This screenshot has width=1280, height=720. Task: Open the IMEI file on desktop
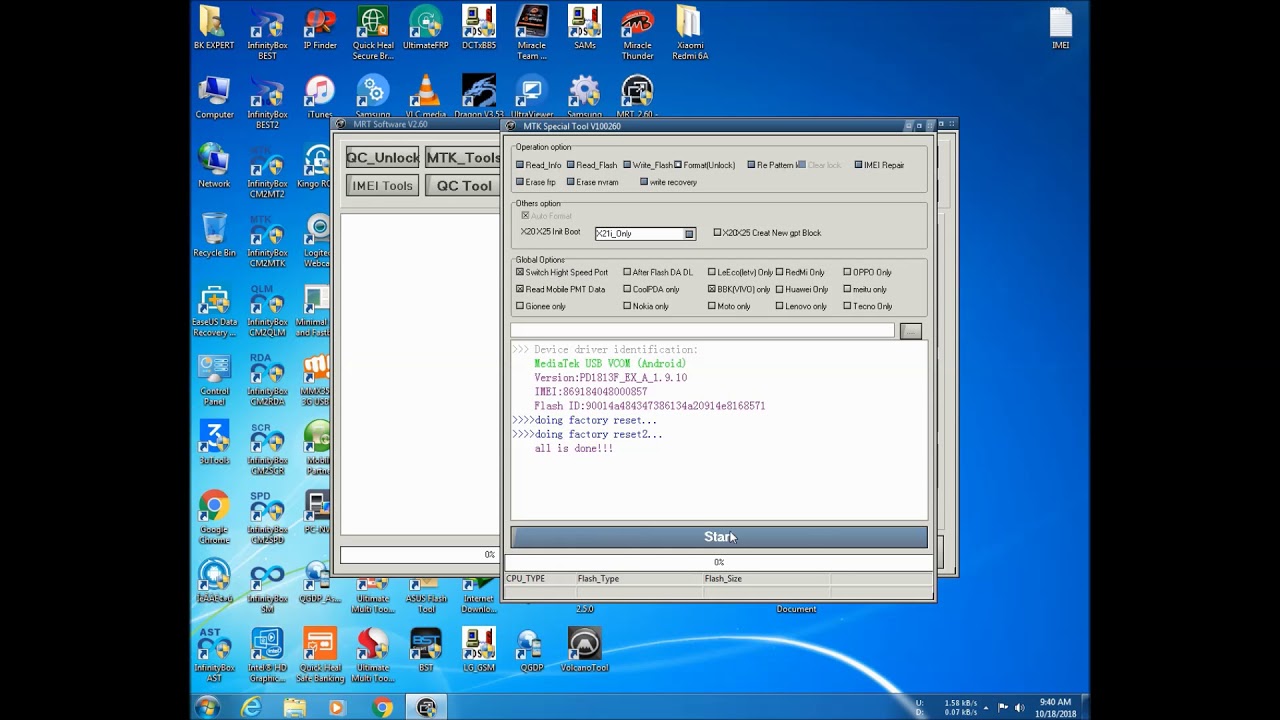click(1061, 28)
